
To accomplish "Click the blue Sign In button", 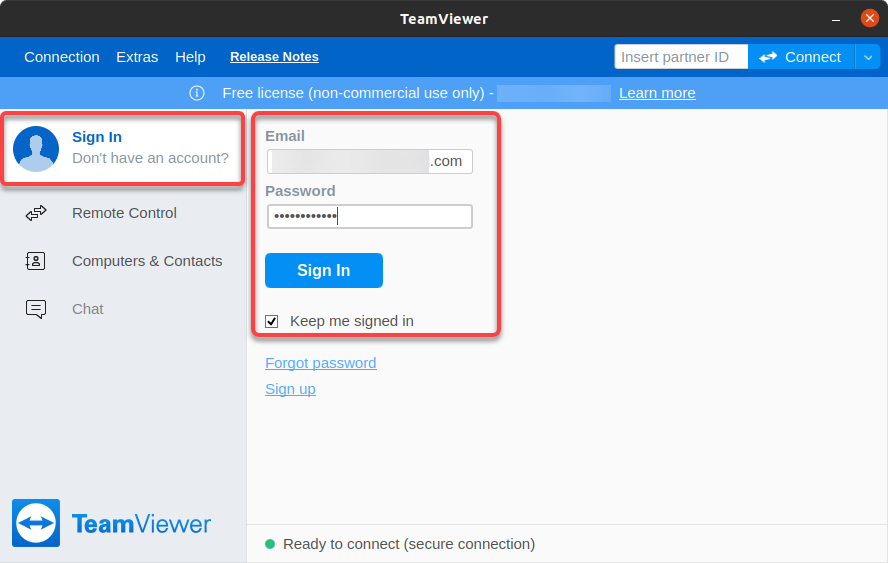I will tap(324, 271).
